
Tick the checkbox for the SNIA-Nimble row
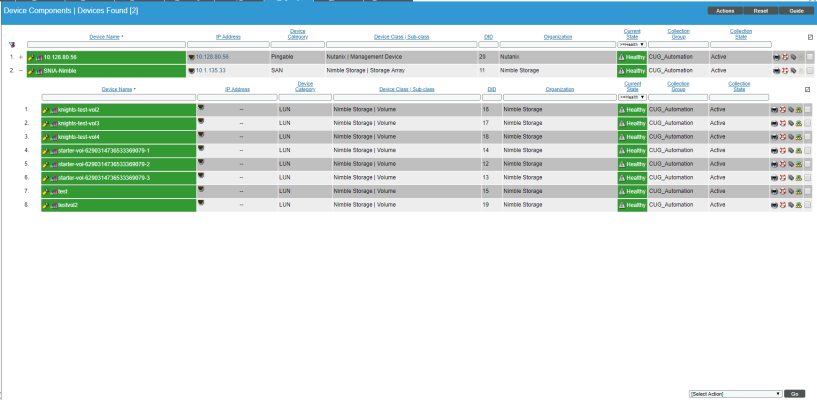810,71
